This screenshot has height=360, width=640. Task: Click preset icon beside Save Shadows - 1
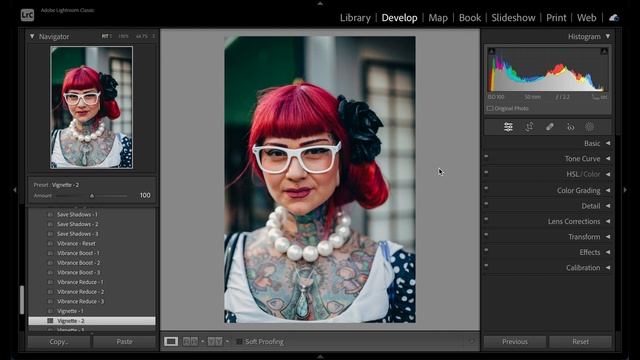(50, 214)
